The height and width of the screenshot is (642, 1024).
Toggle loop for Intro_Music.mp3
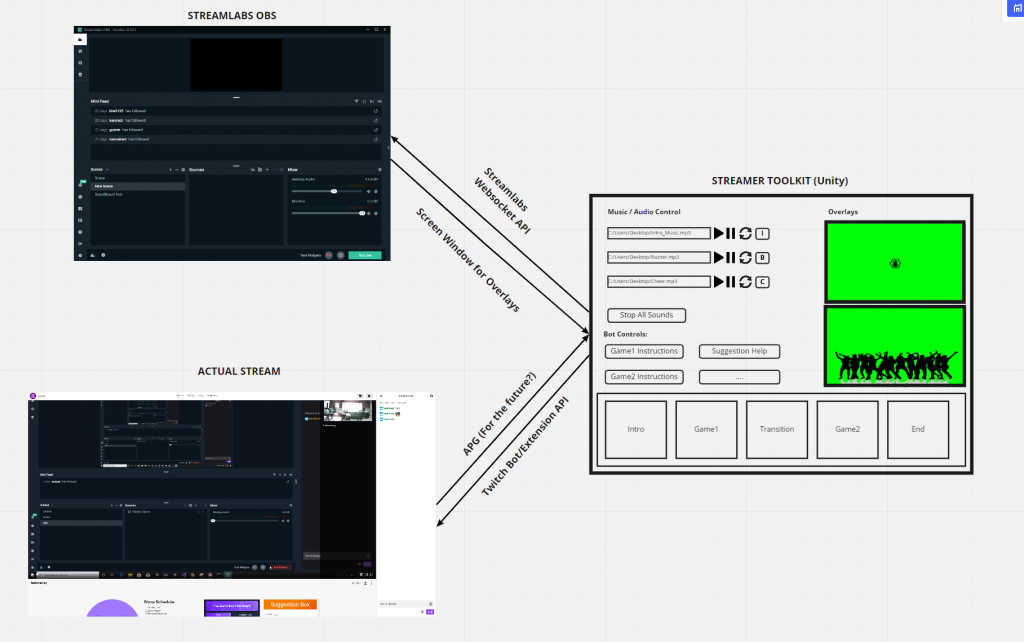click(x=745, y=233)
